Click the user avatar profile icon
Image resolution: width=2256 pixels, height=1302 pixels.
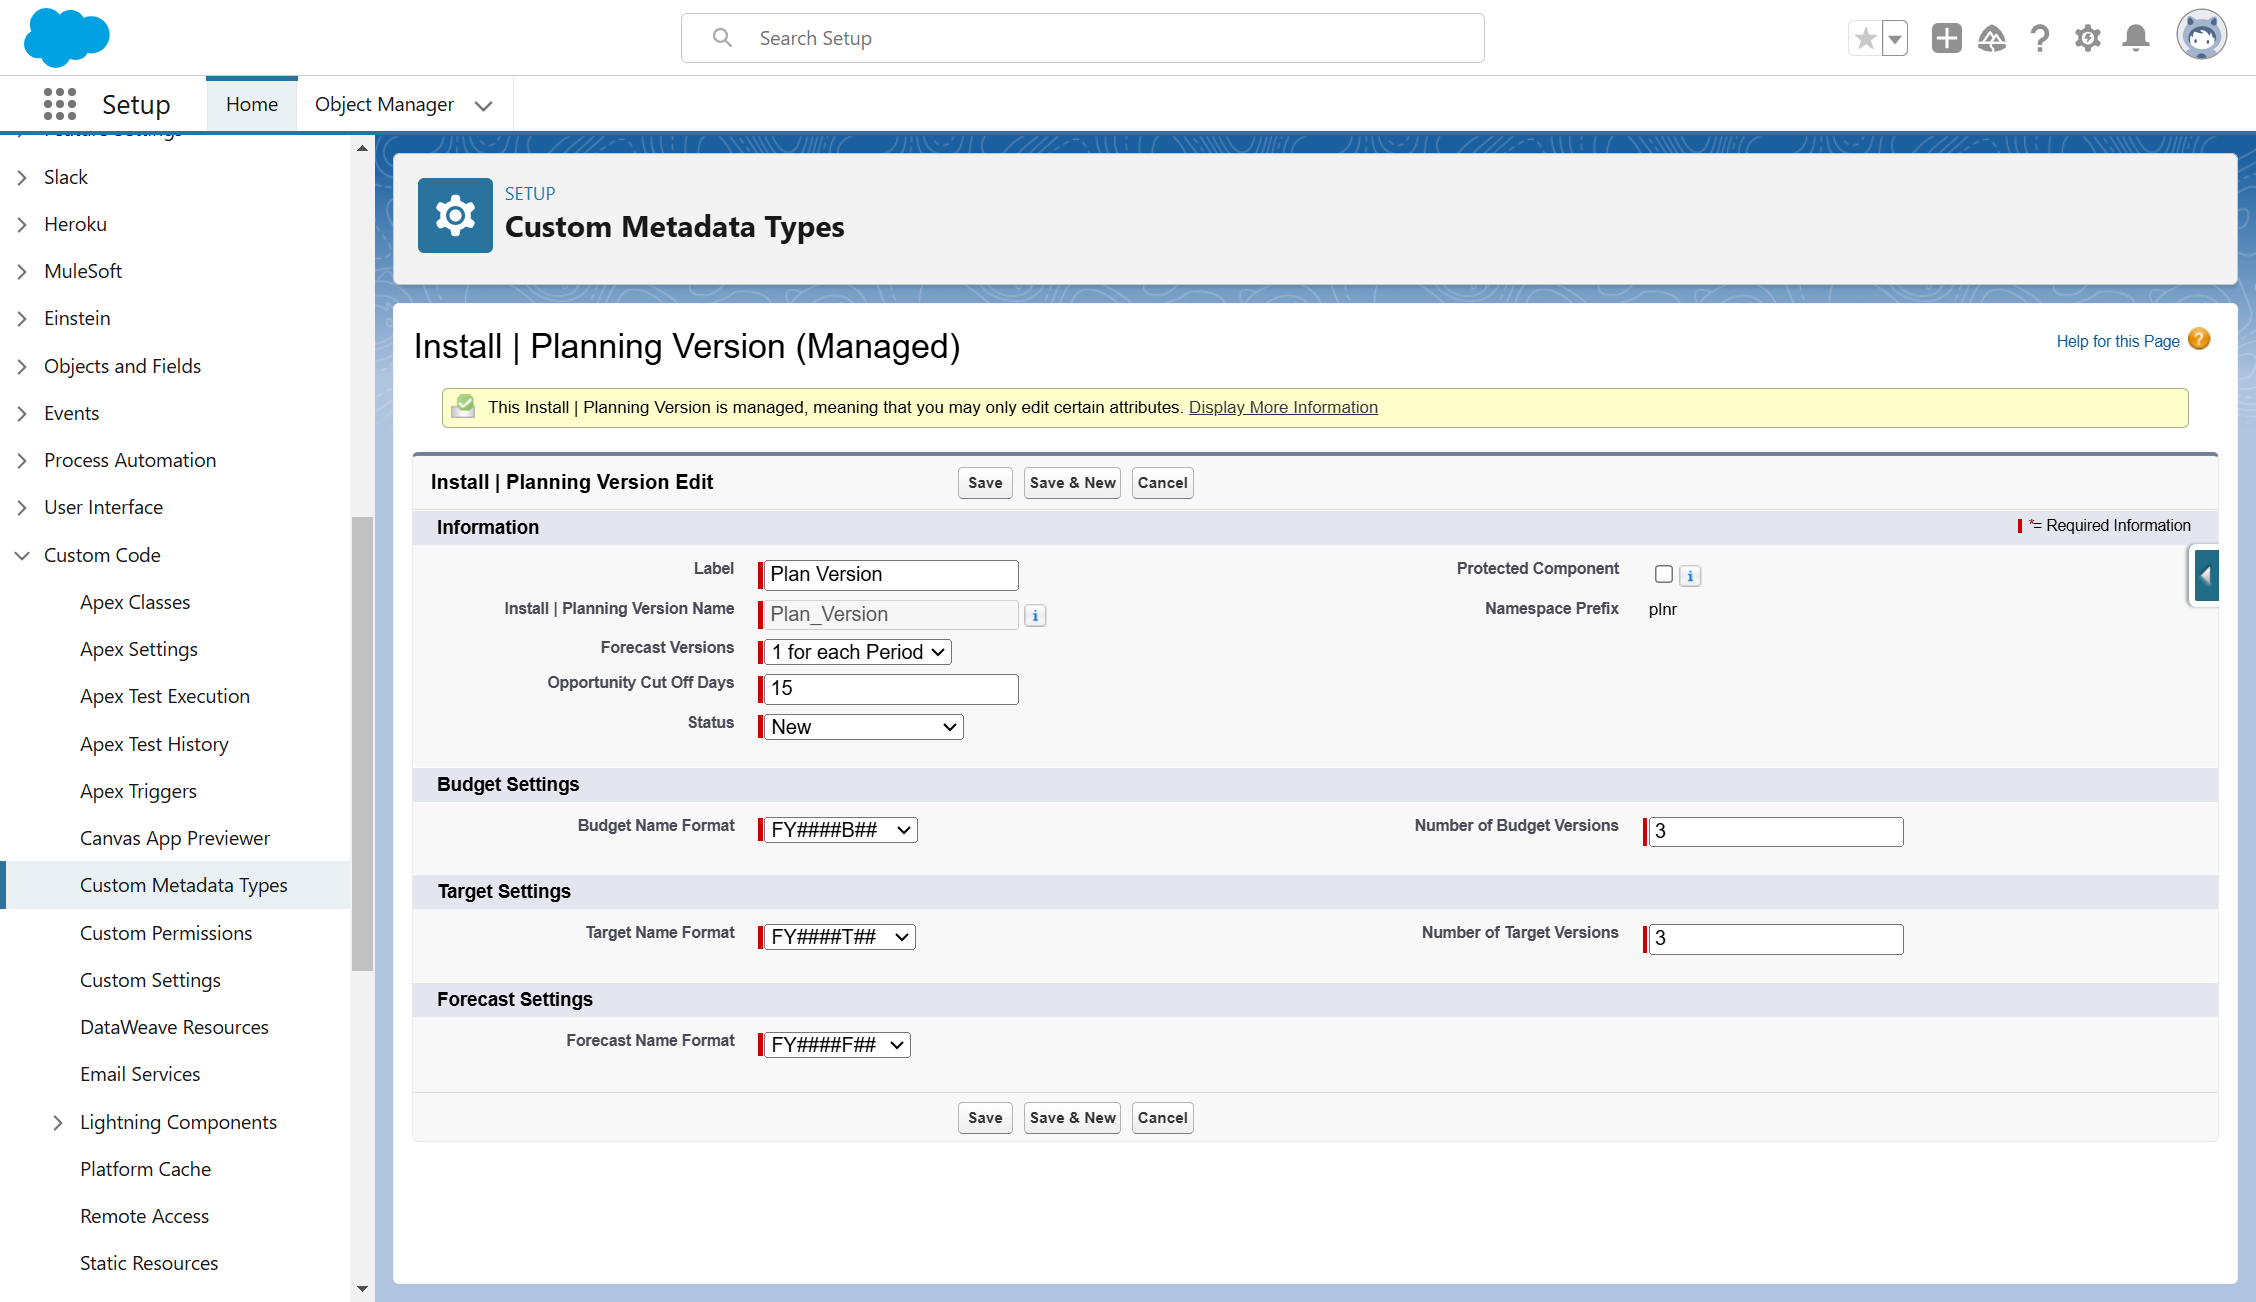[2201, 37]
